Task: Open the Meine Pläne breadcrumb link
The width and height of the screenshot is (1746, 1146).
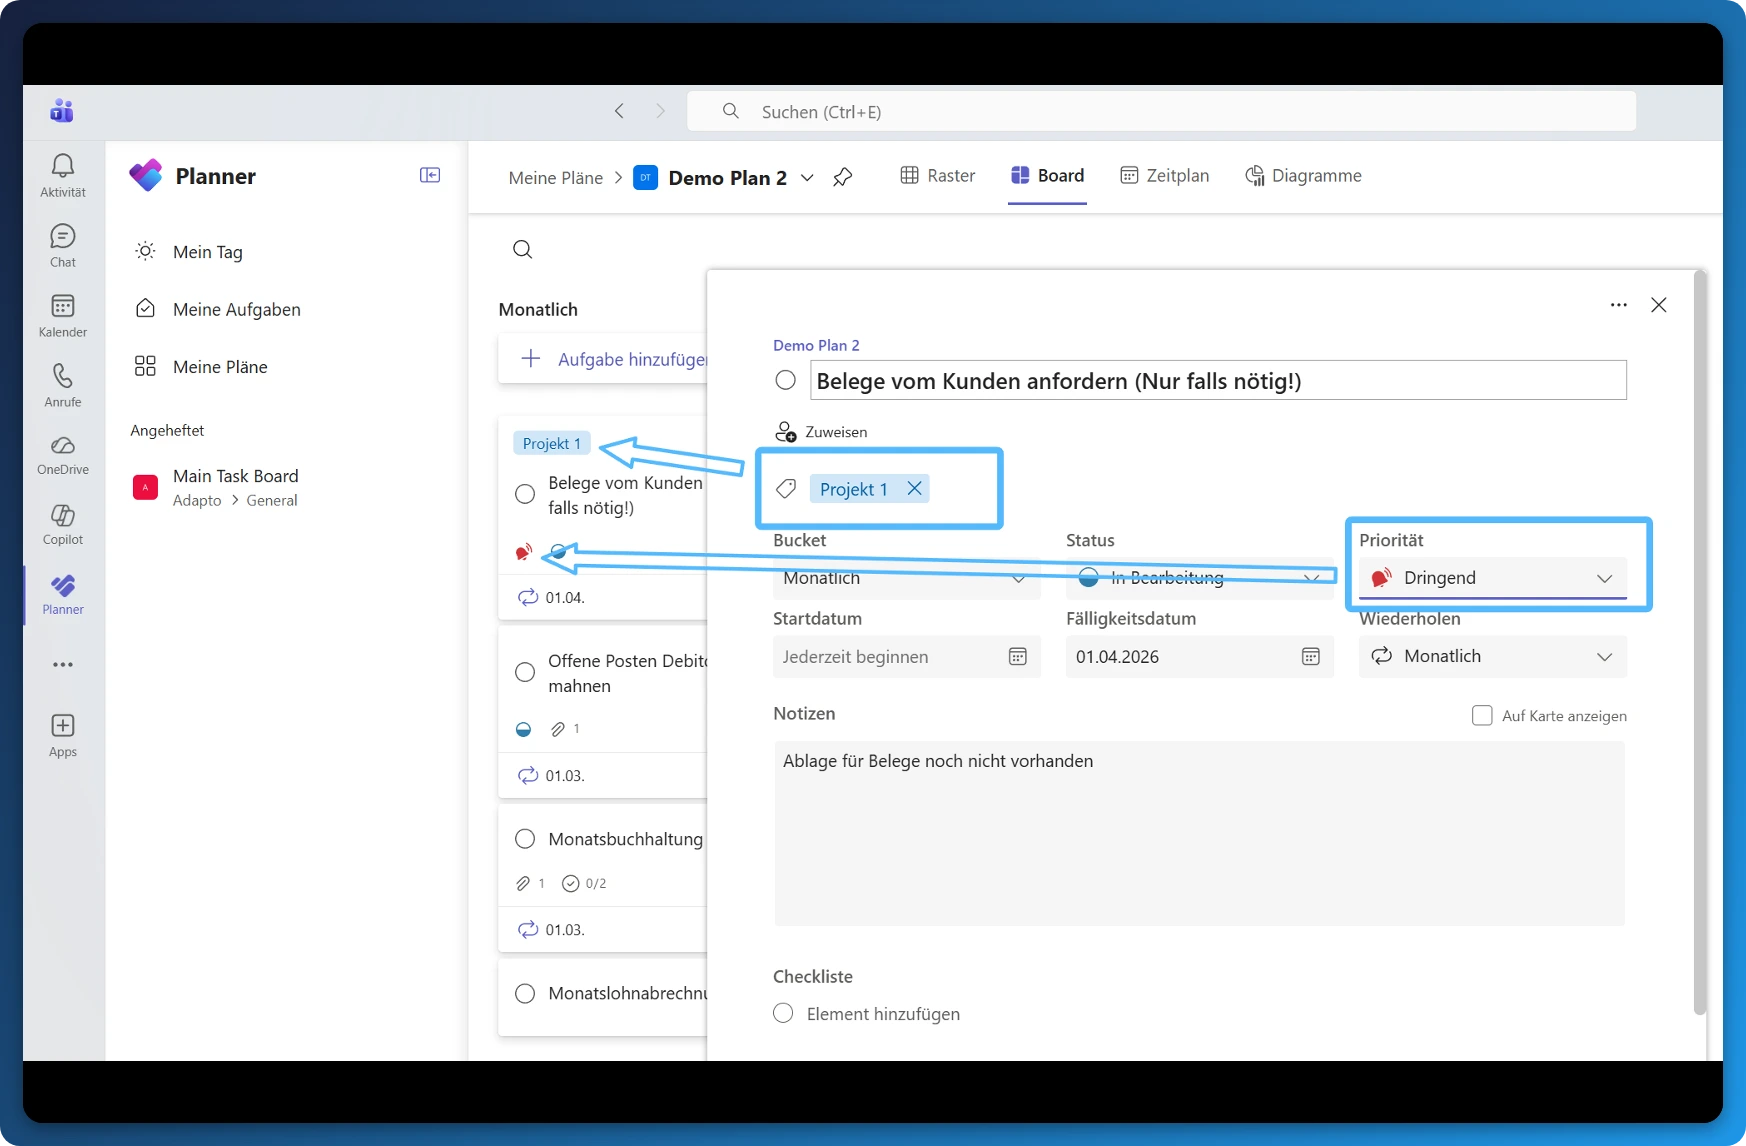Action: coord(555,177)
